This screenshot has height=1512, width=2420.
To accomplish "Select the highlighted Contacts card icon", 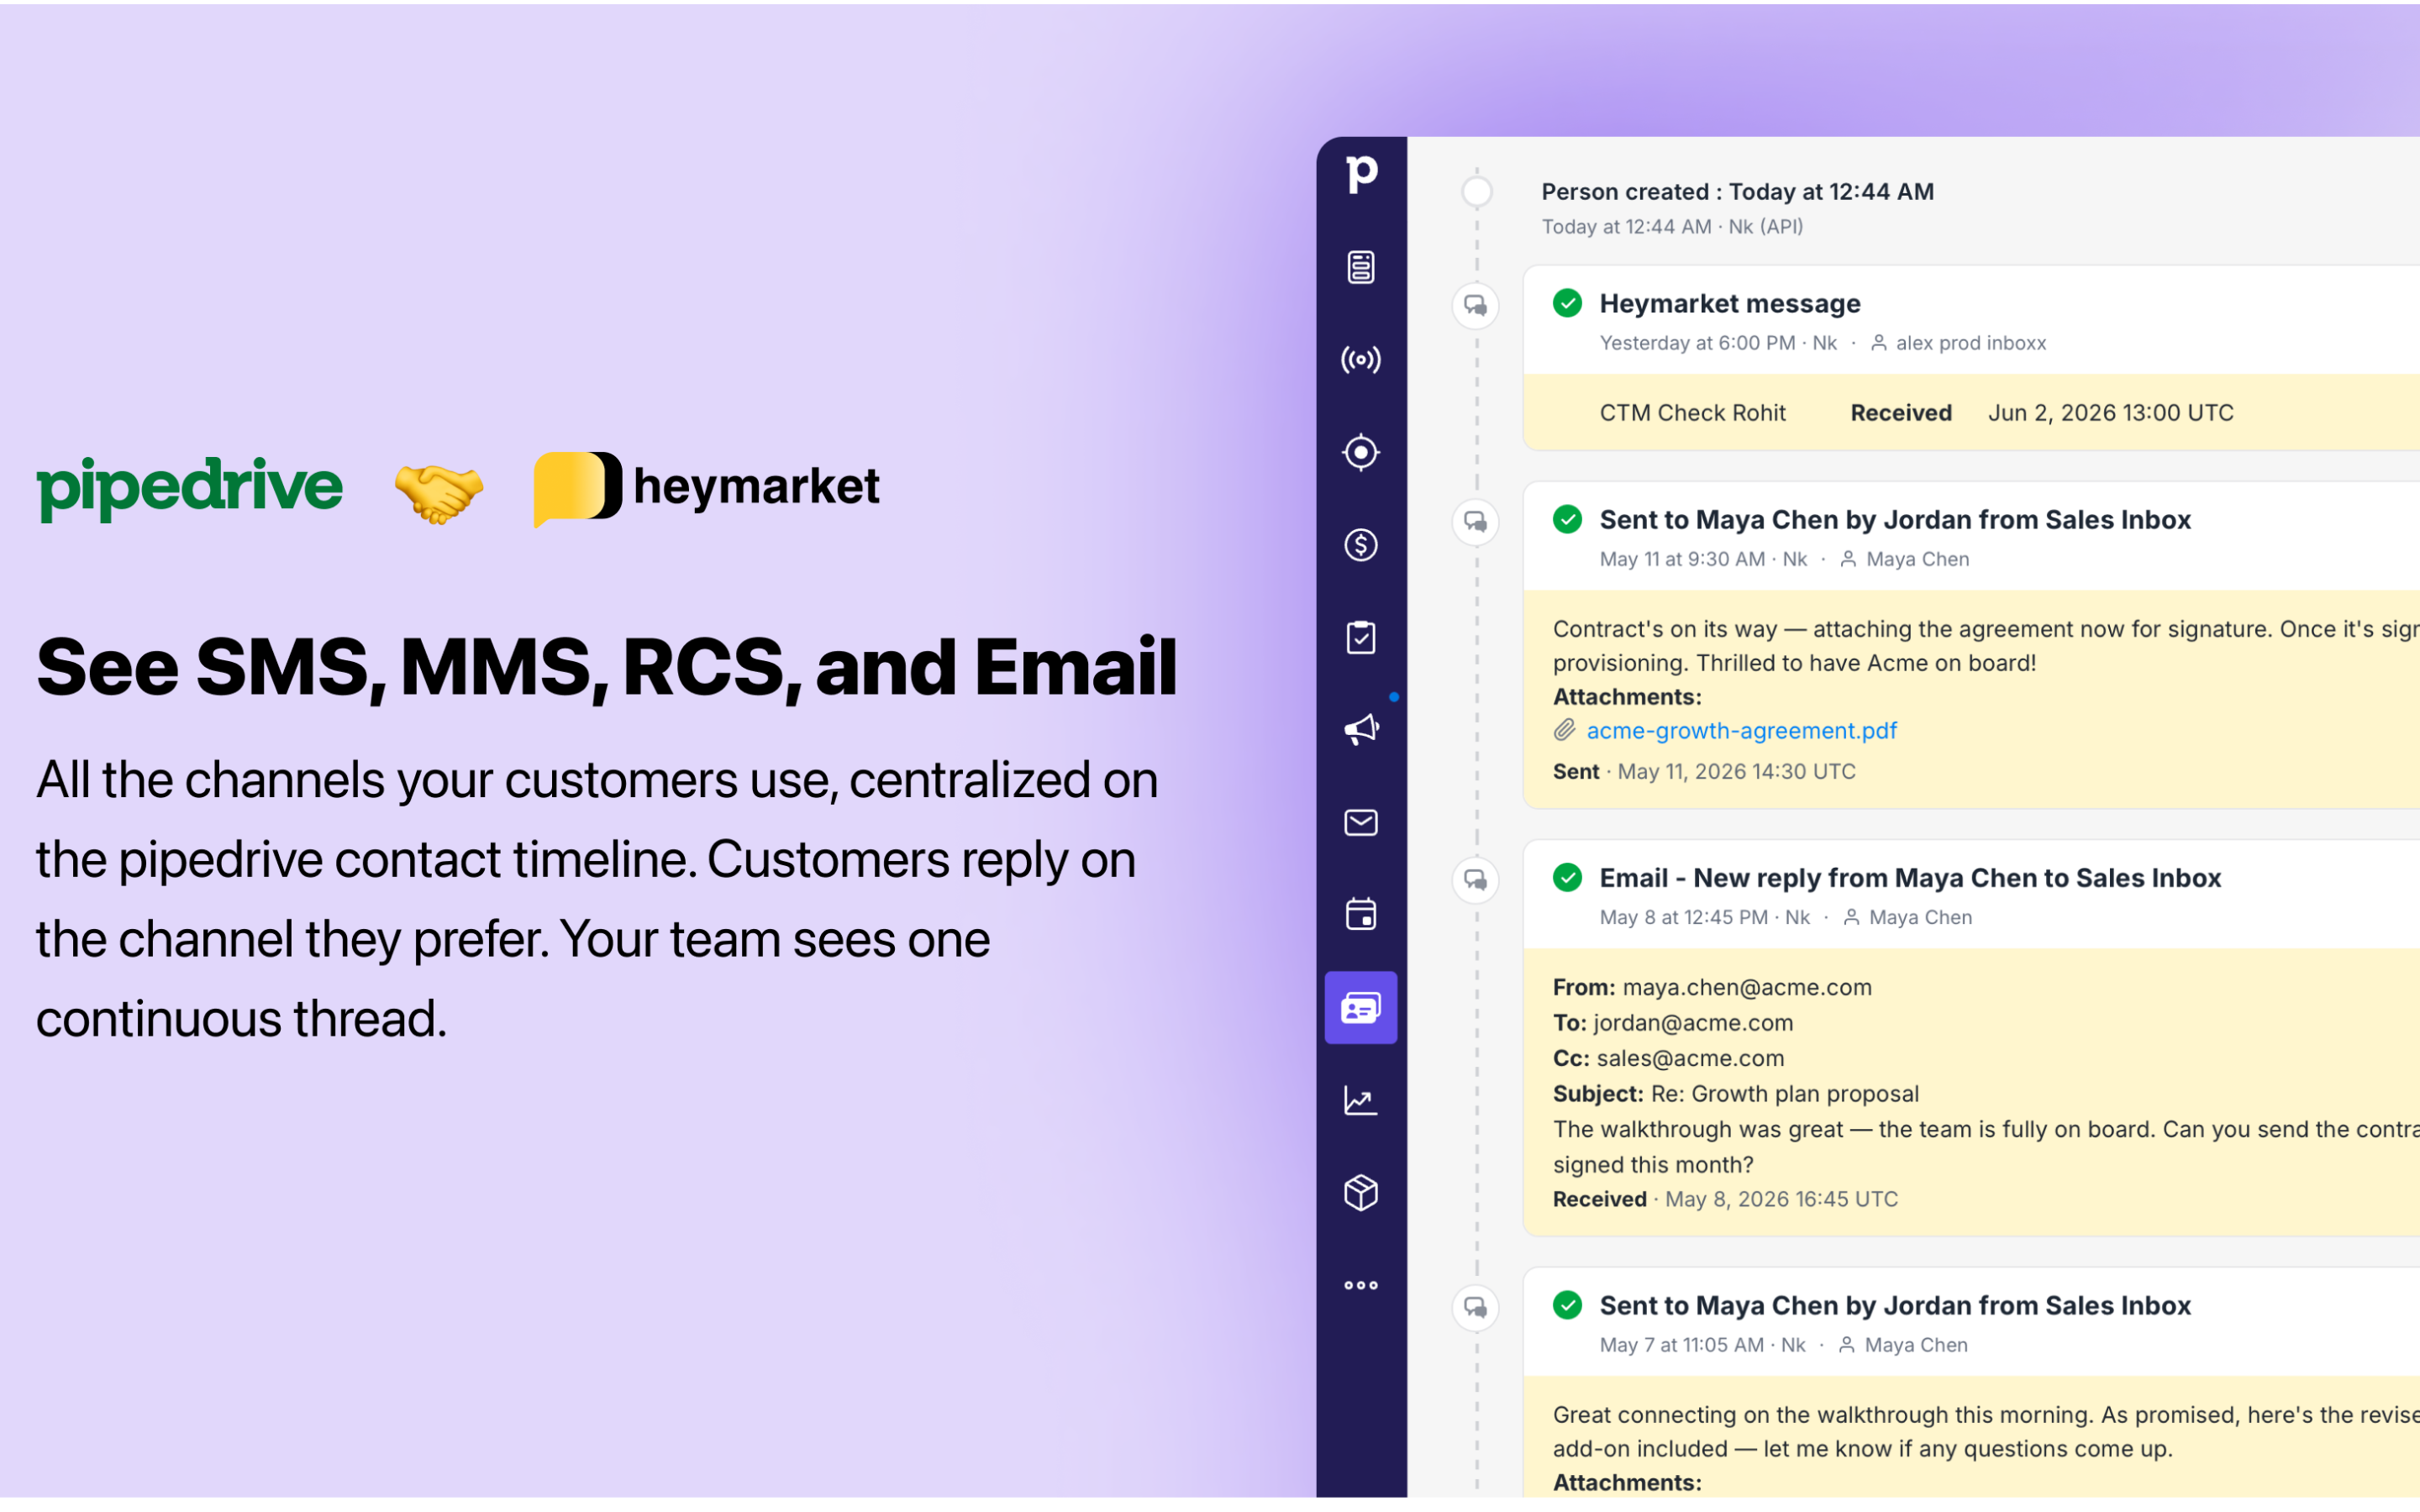I will pos(1361,1007).
